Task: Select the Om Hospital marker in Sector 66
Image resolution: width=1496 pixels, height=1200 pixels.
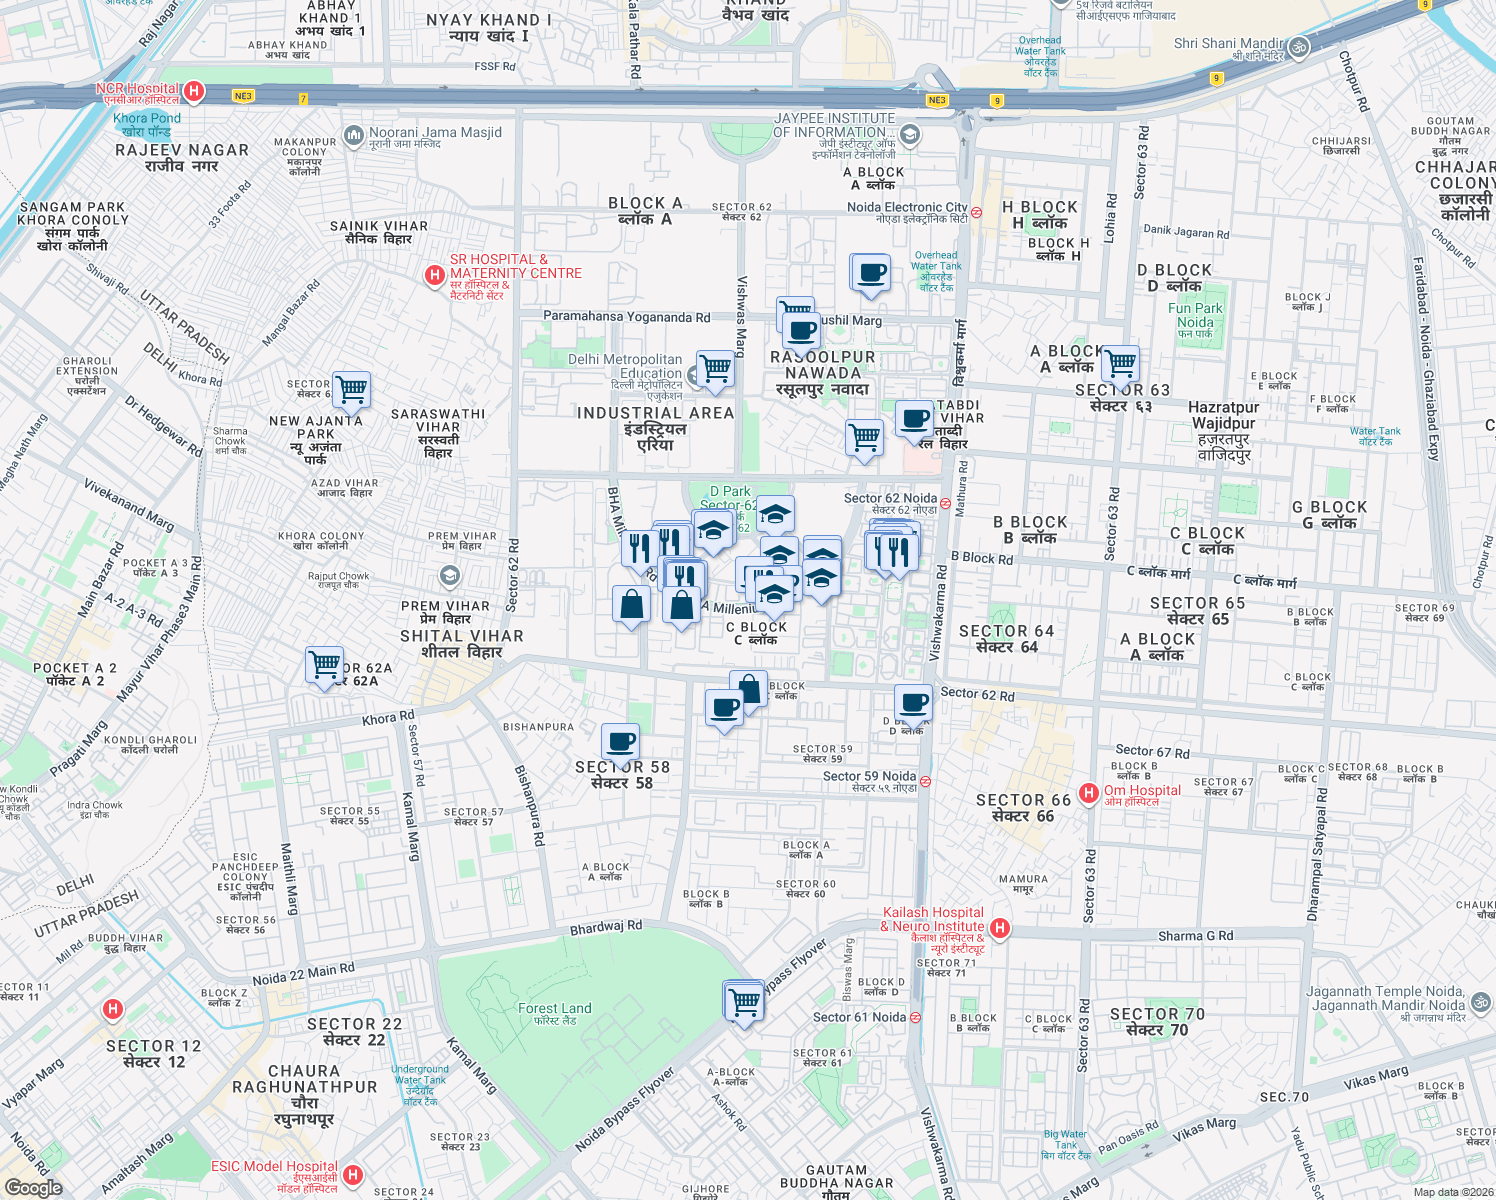Action: tap(1090, 791)
